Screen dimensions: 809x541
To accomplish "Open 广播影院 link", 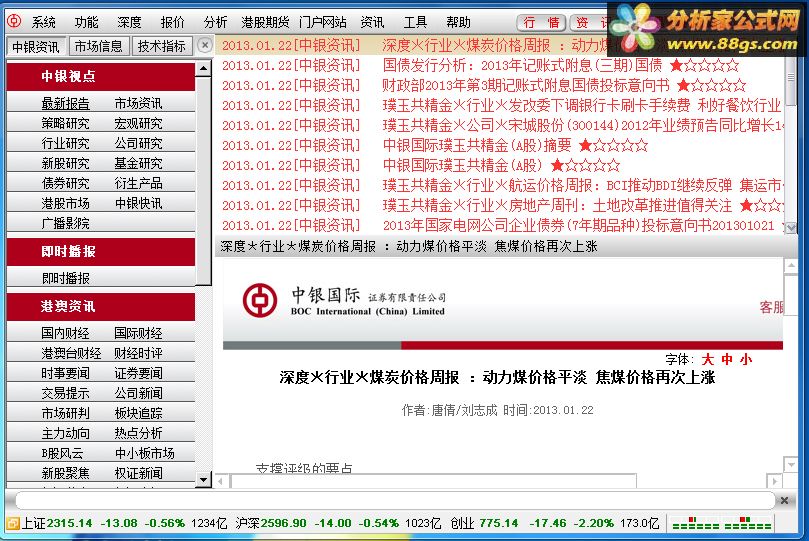I will coord(66,223).
